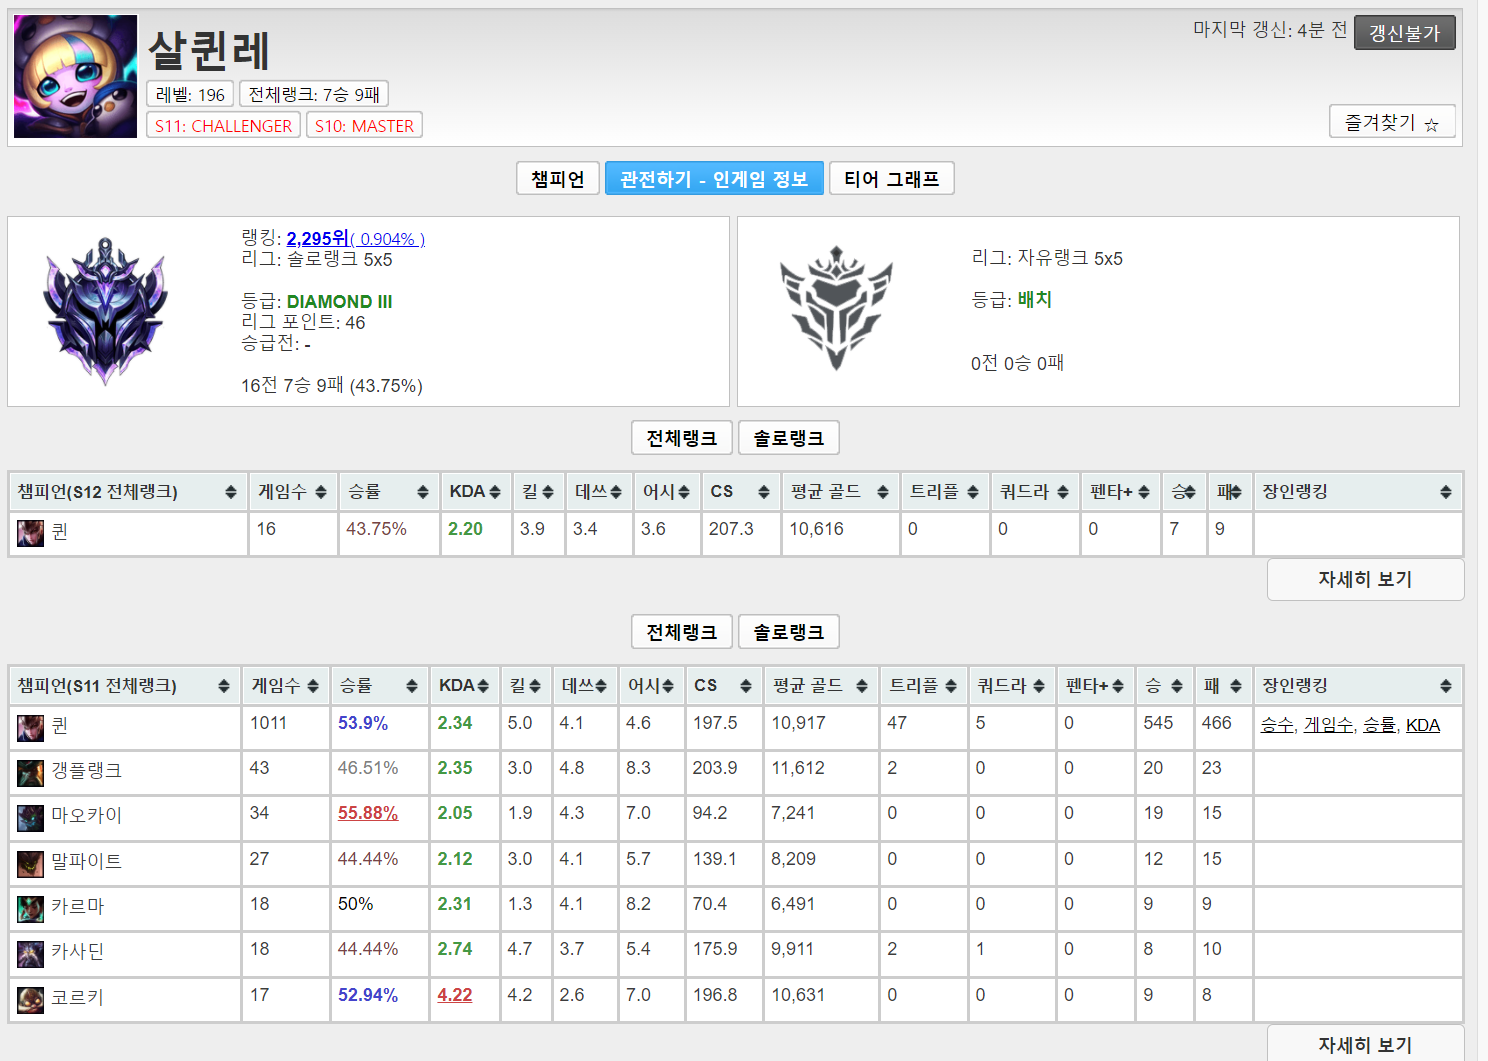Click the 갱플랭크 champion name

pos(87,770)
